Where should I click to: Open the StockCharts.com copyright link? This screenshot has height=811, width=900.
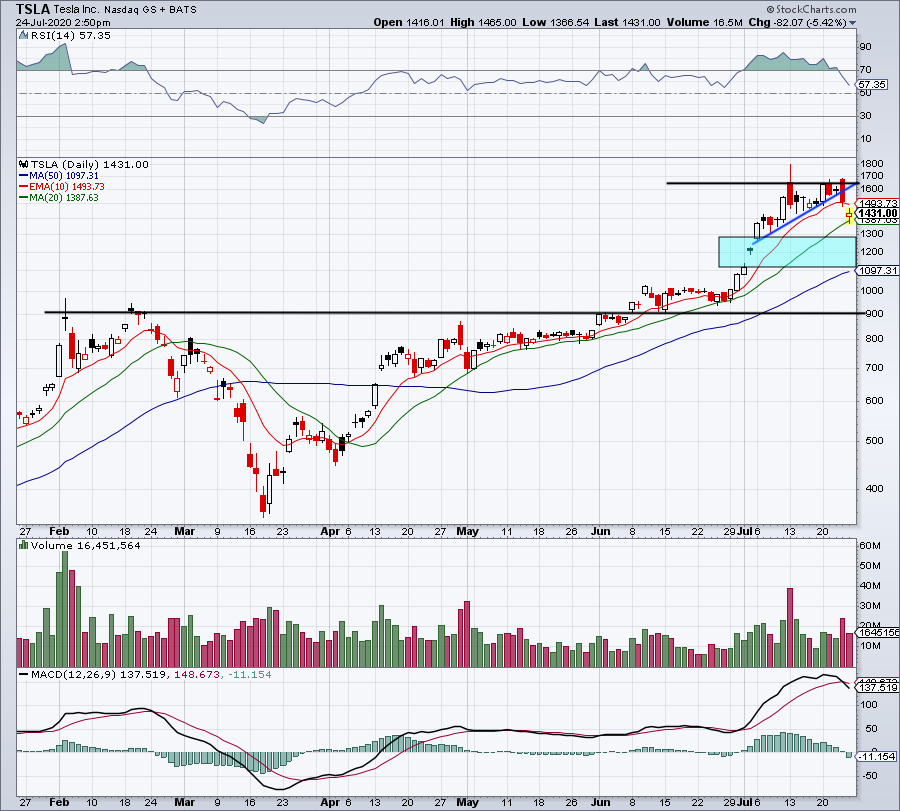811,9
